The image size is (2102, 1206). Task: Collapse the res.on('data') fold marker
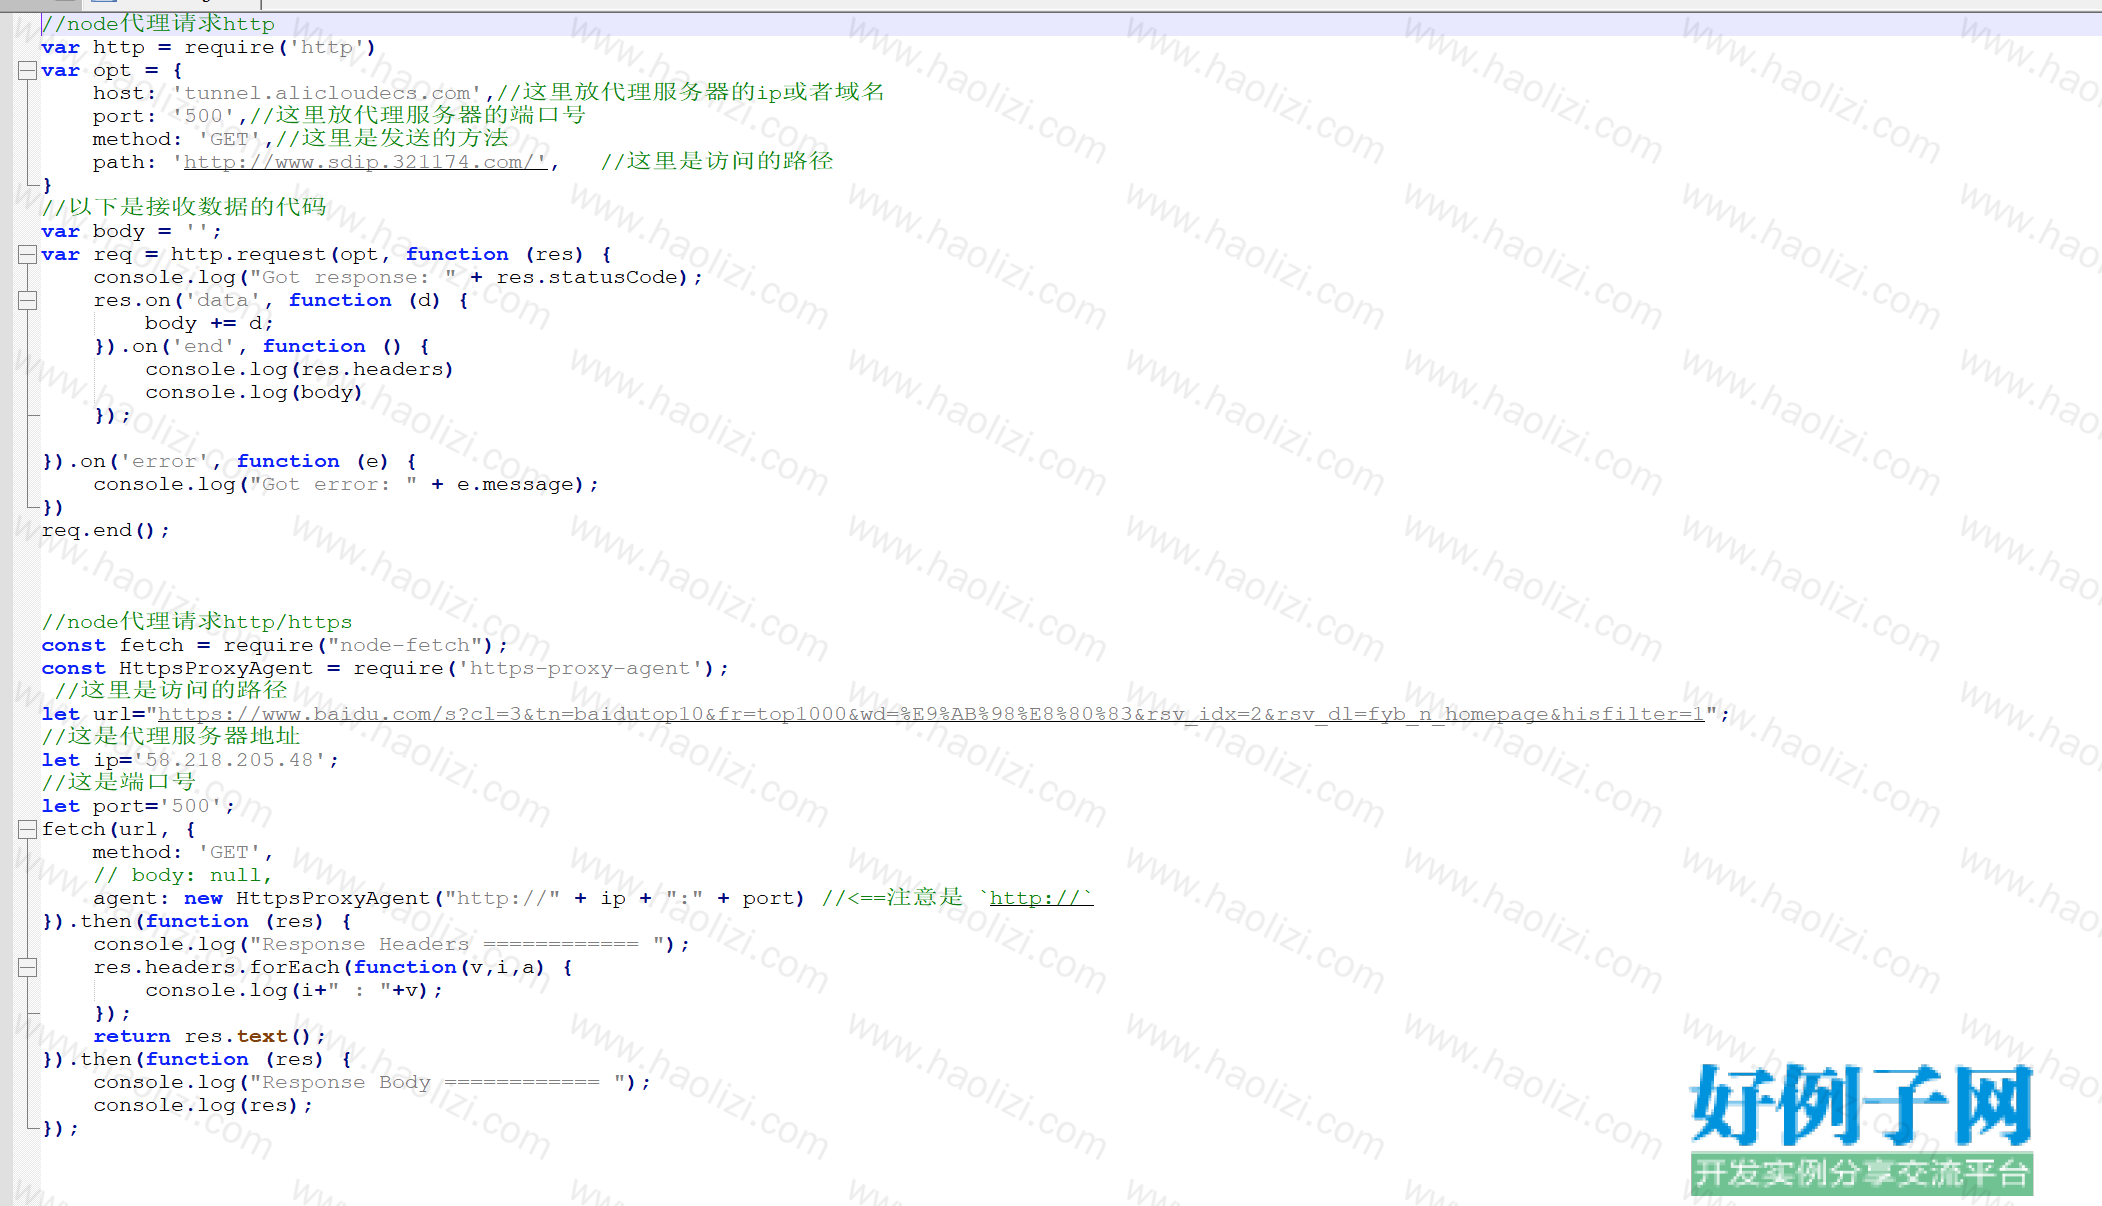[x=28, y=300]
